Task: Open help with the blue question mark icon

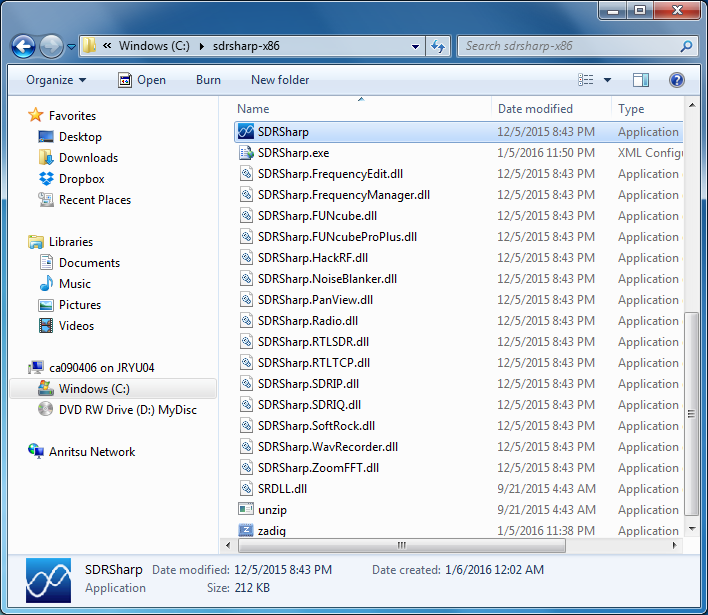Action: pos(676,80)
